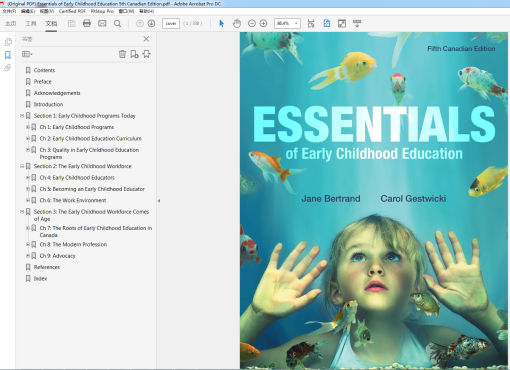Image resolution: width=510 pixels, height=370 pixels.
Task: Expand Ch 9: Advocacy bookmark
Action: [28, 256]
